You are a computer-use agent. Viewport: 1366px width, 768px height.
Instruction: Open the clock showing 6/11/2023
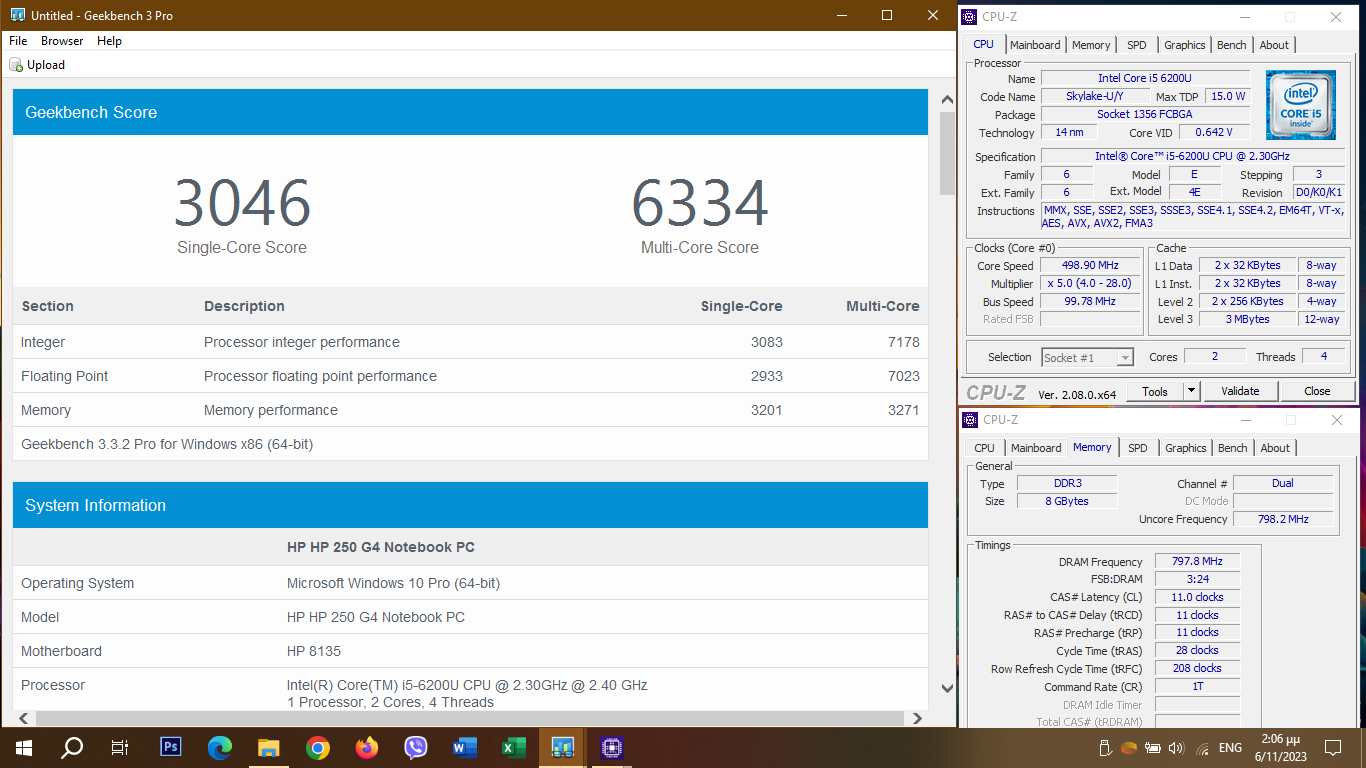tap(1281, 747)
